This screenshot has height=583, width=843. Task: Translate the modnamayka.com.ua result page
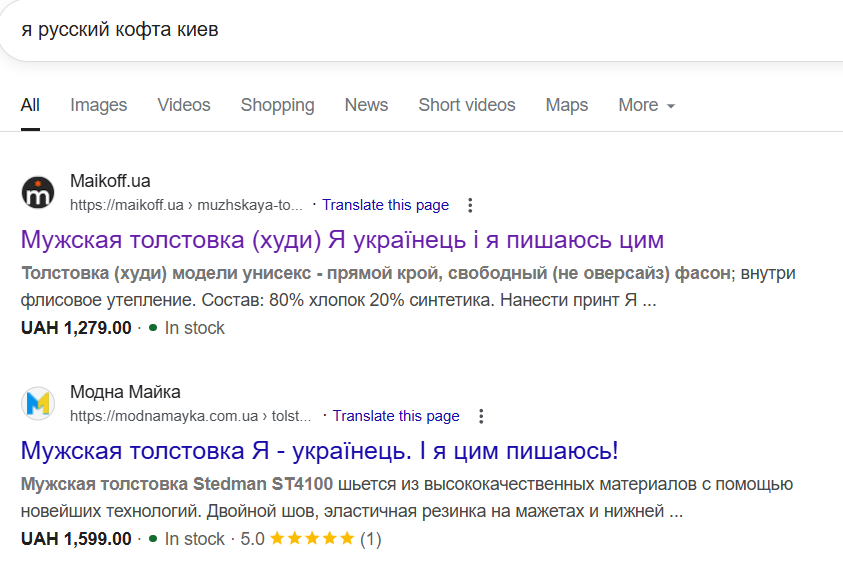coord(396,416)
